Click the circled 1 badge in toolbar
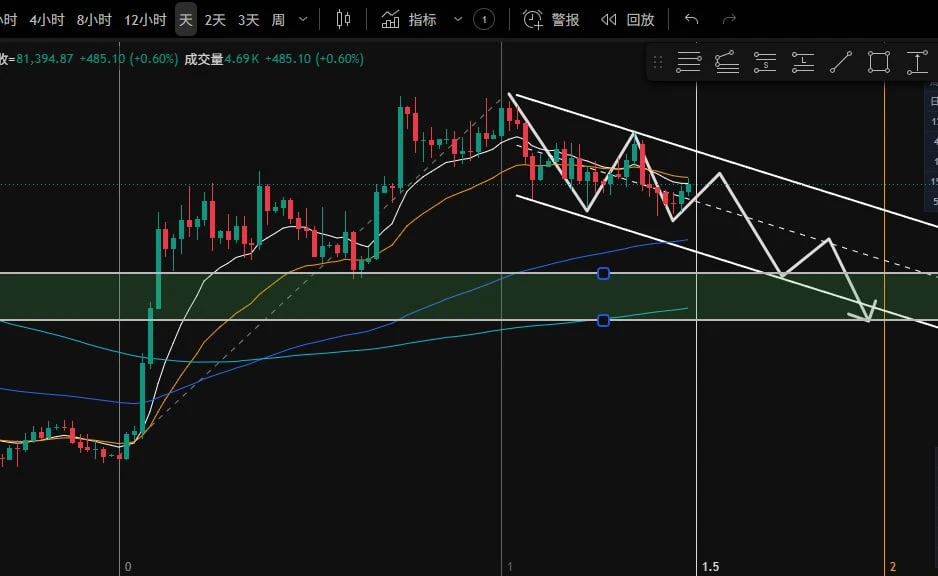 [484, 20]
